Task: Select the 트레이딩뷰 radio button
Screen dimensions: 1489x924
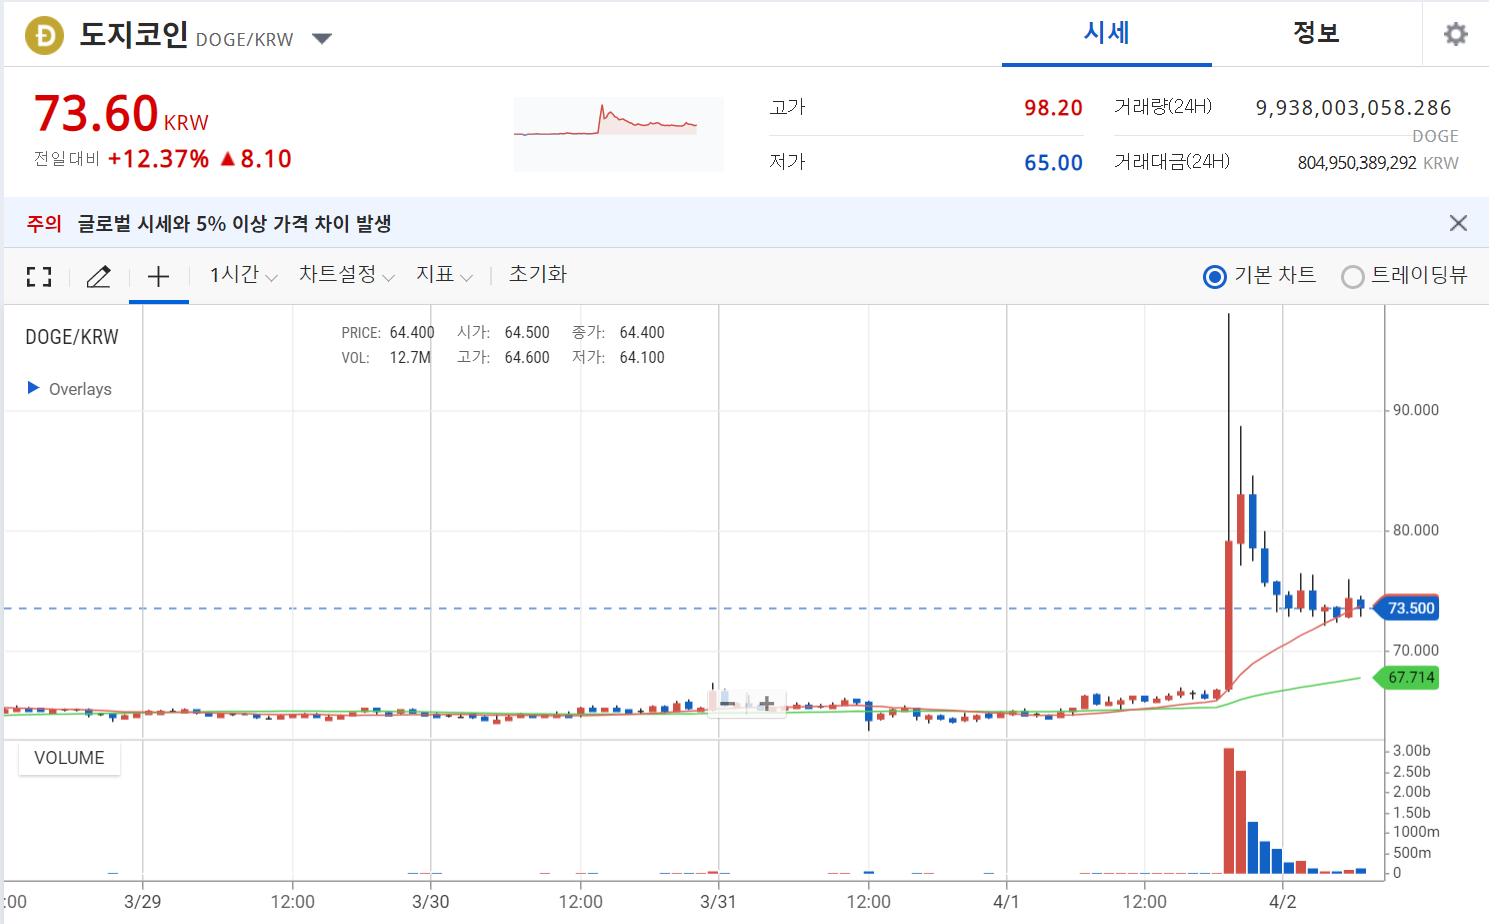Action: [1352, 277]
